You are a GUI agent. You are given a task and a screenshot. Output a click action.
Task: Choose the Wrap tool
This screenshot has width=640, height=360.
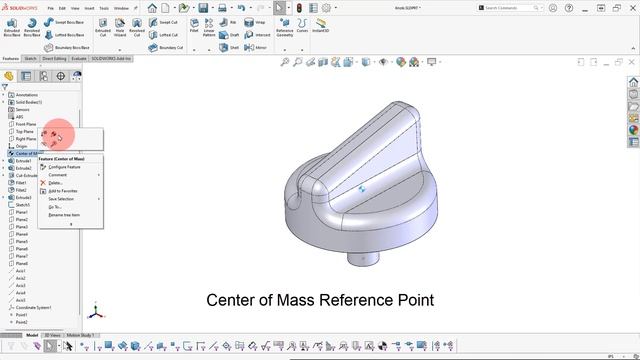pyautogui.click(x=255, y=22)
